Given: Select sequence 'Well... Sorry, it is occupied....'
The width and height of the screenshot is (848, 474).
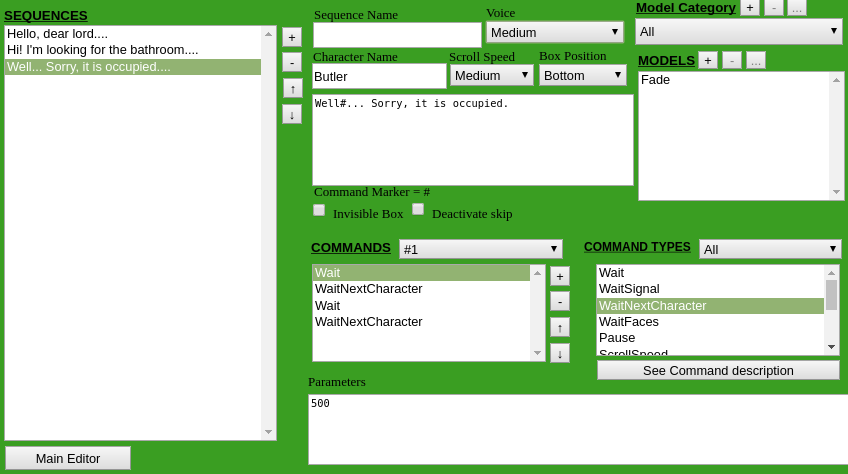Looking at the screenshot, I should pos(133,67).
